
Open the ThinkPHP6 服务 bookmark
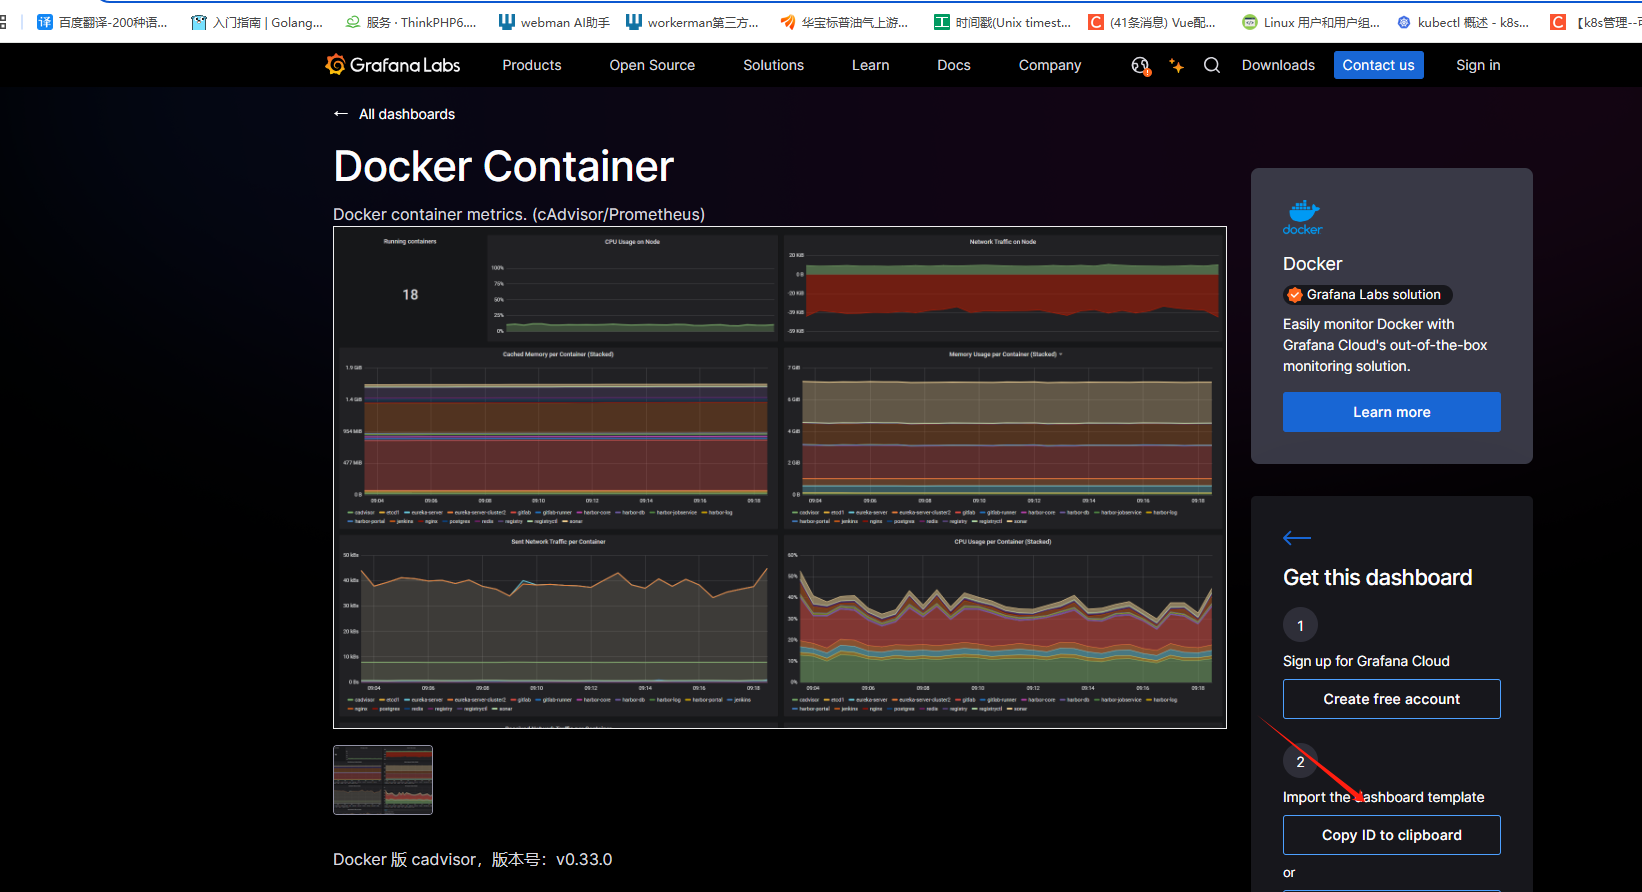tap(410, 22)
